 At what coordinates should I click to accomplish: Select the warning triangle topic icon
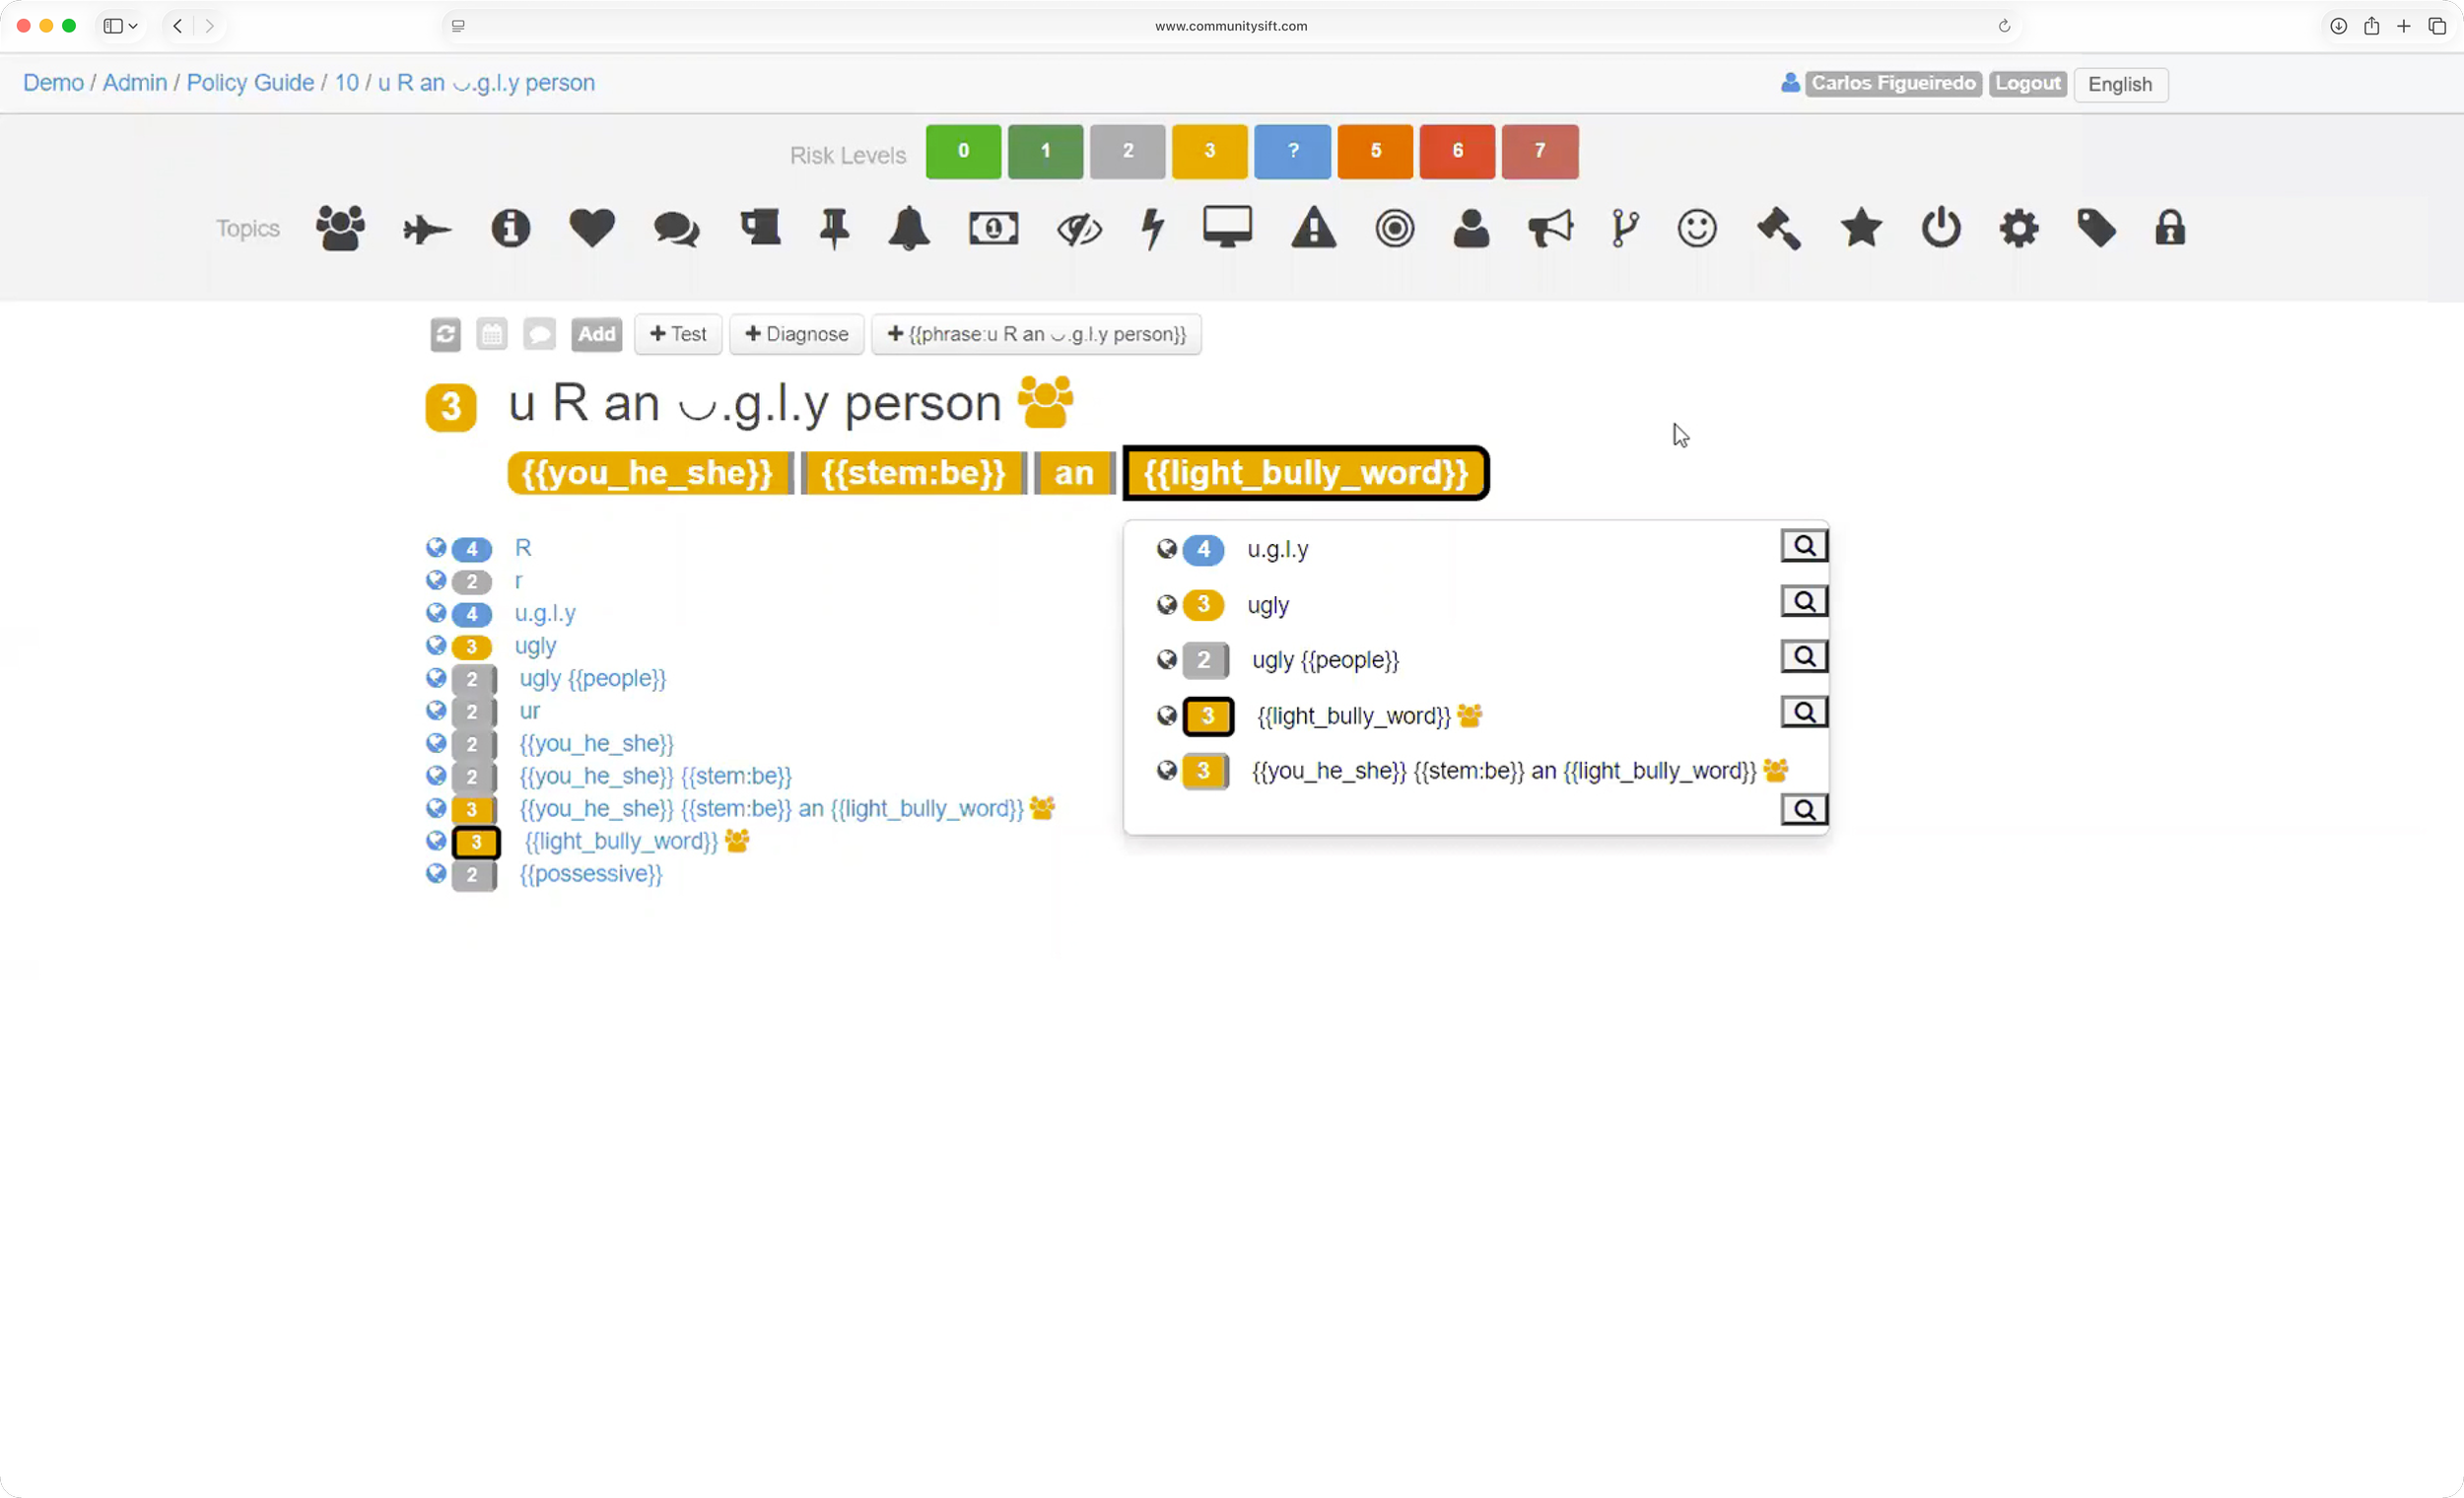pyautogui.click(x=1313, y=228)
